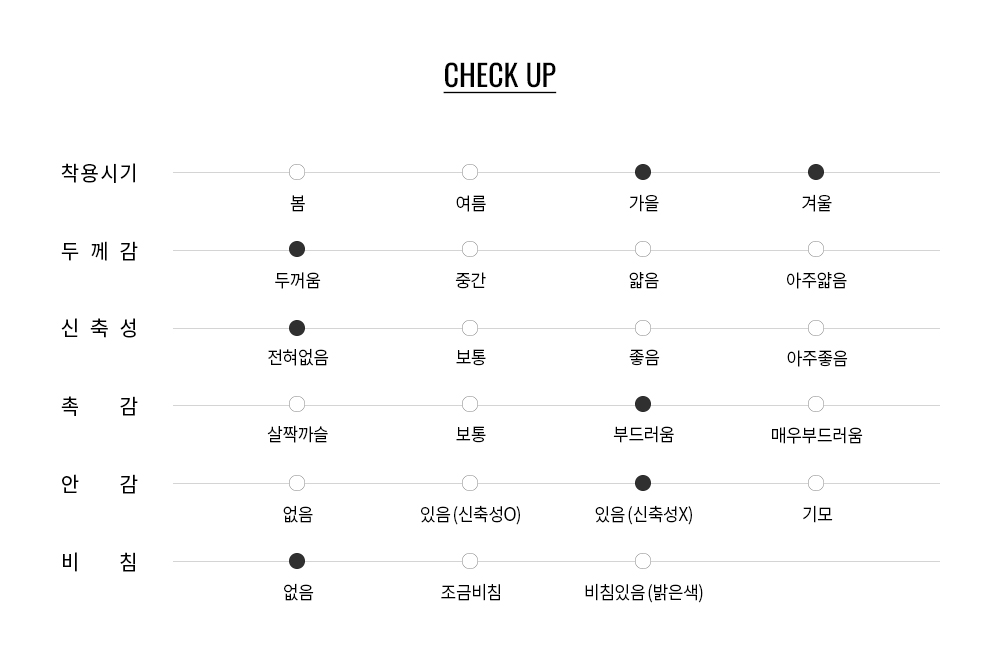The image size is (1000, 661).
Task: Click the 착용시기 row label
Action: click(99, 173)
